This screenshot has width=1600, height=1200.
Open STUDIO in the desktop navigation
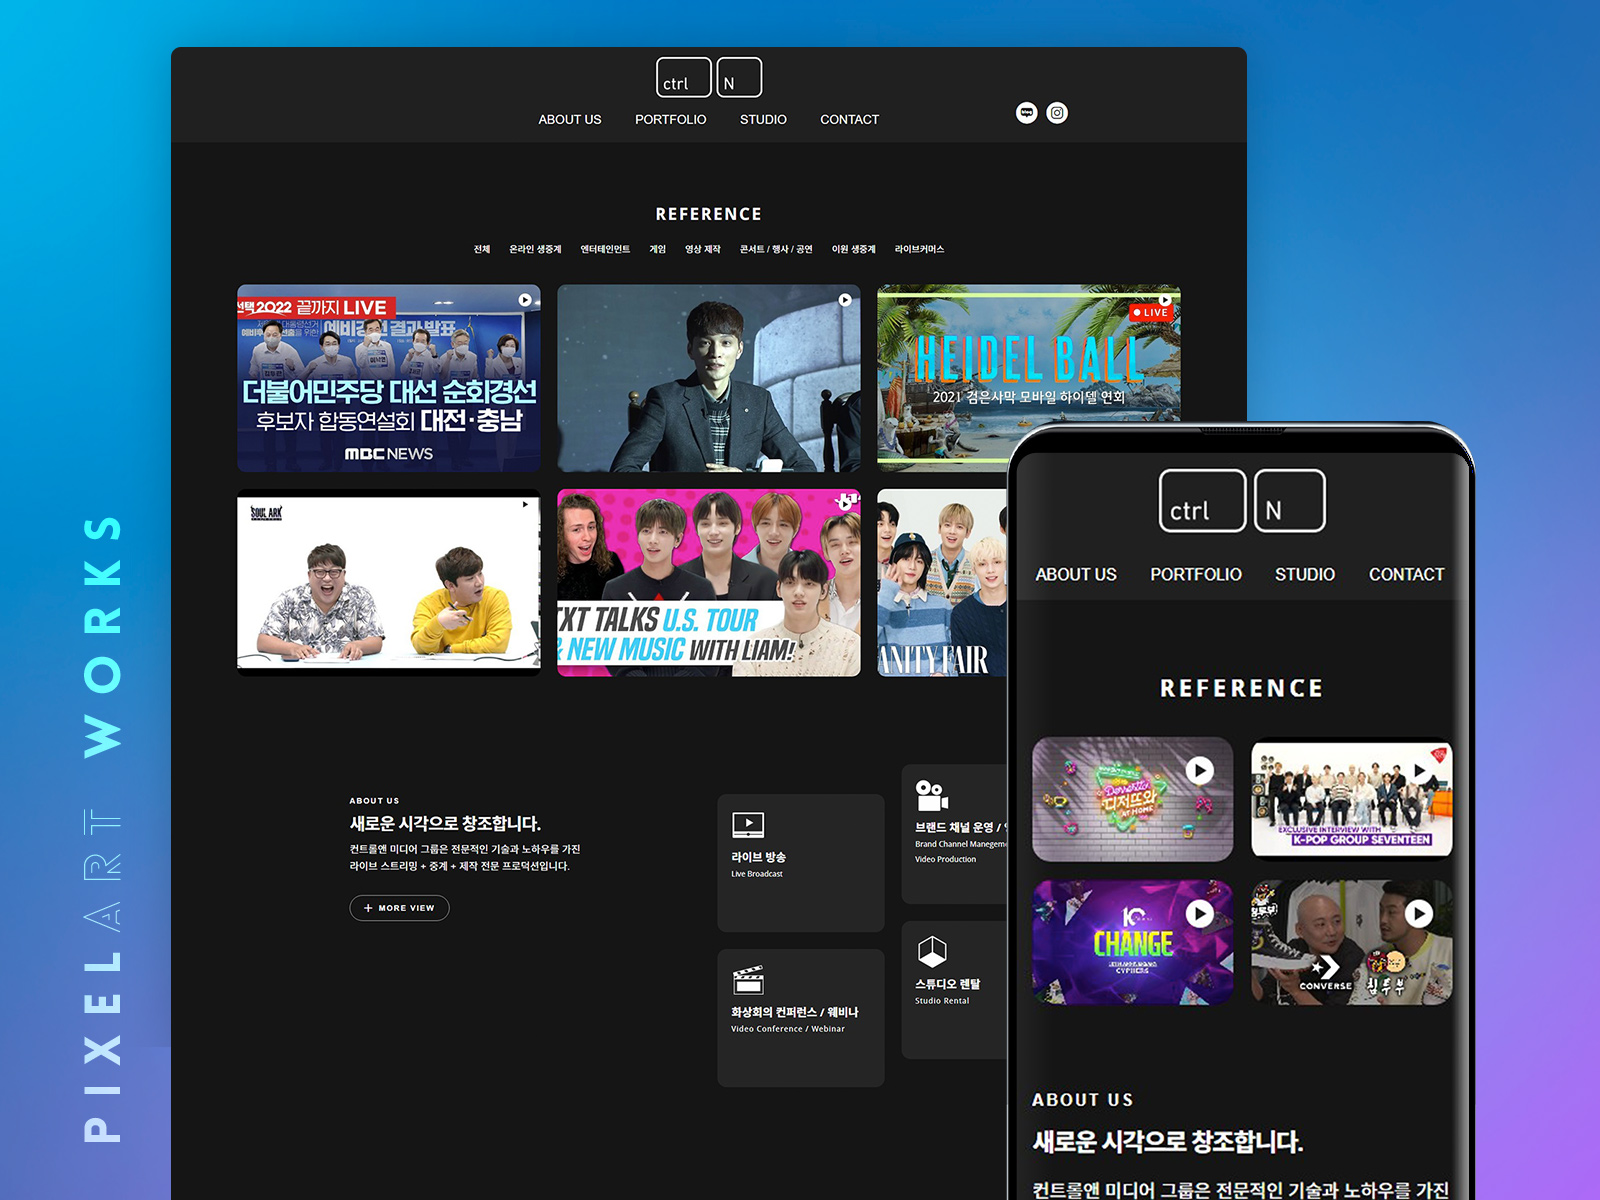(763, 119)
